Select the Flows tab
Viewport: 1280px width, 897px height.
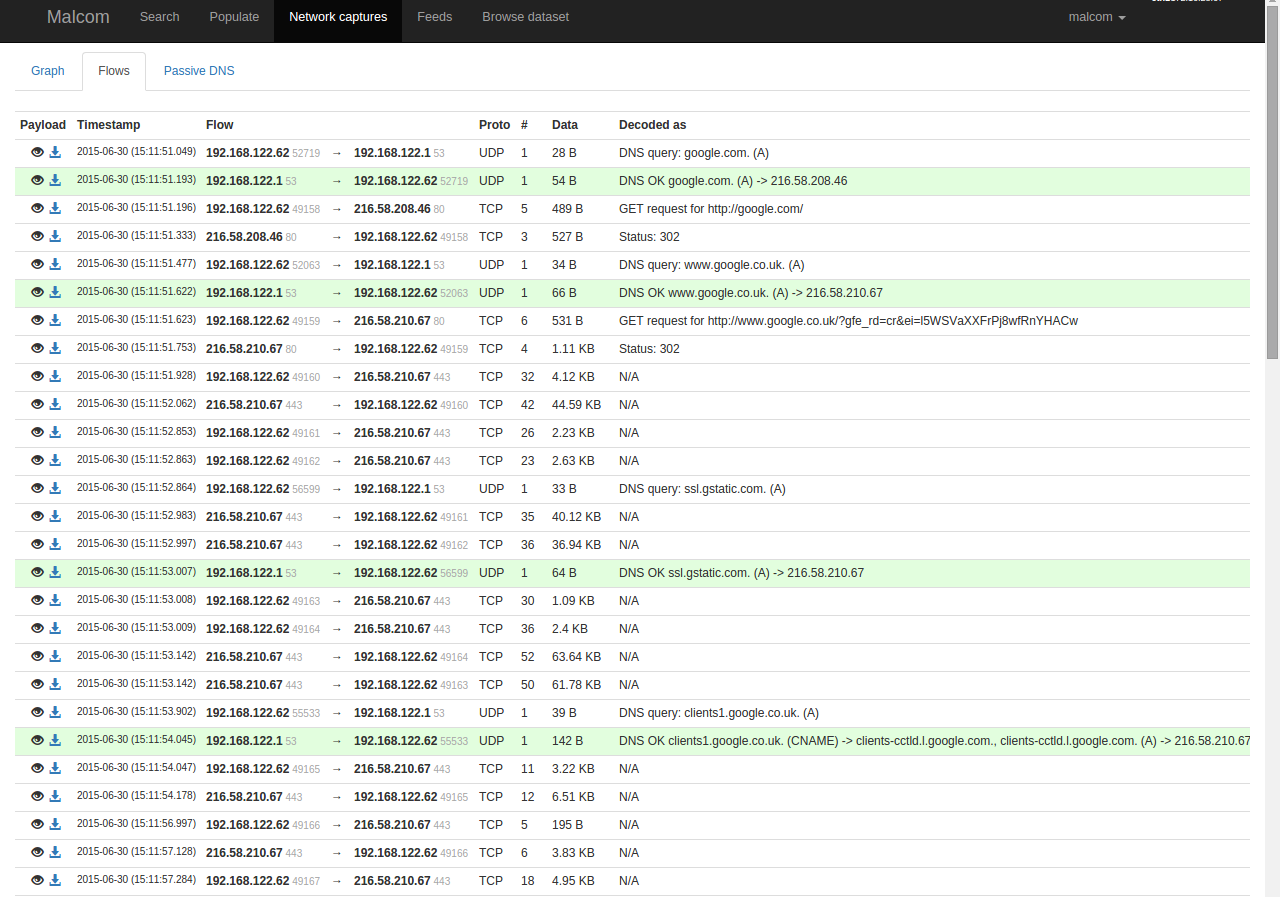pyautogui.click(x=114, y=71)
